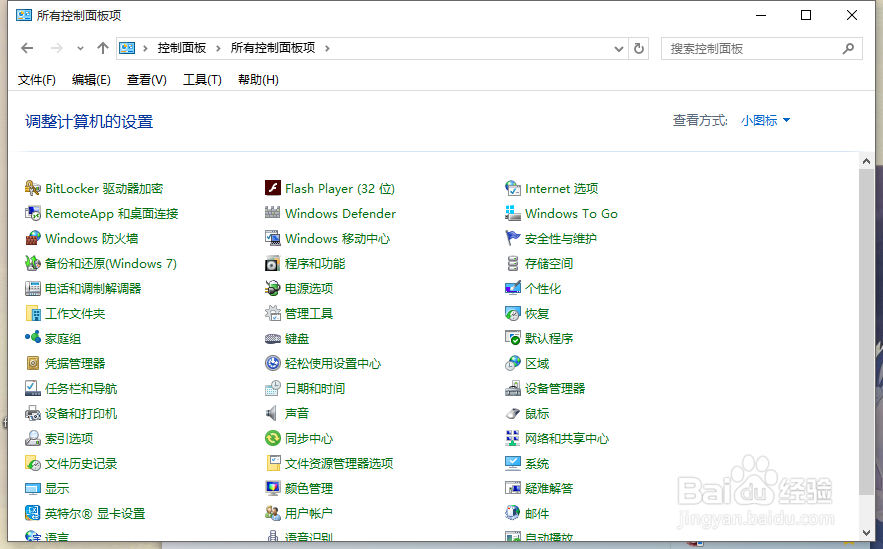The image size is (883, 549).
Task: Click the scrollbar up arrow
Action: point(866,161)
